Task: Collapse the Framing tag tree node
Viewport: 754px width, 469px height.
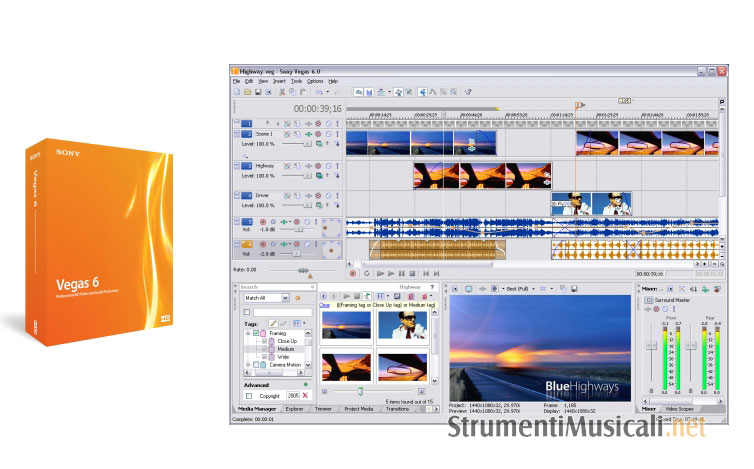Action: click(246, 332)
